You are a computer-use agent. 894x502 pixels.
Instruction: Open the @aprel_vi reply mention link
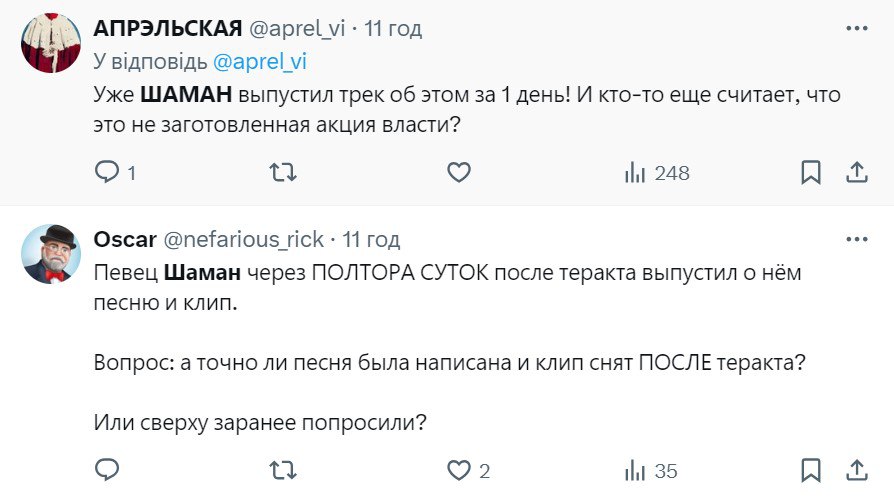(260, 61)
